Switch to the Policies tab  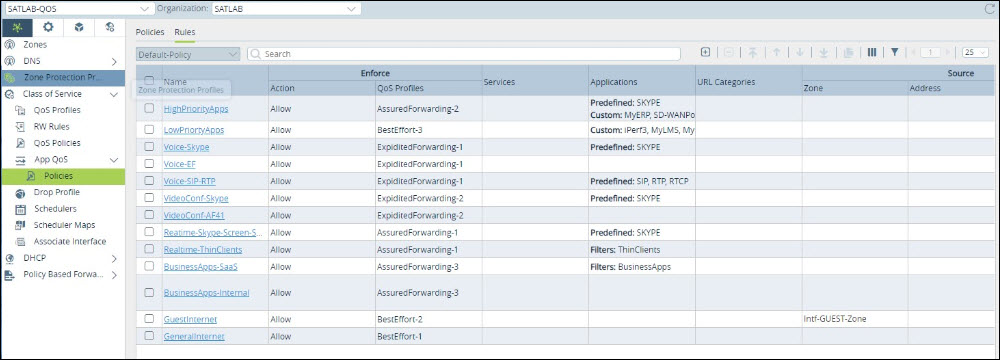(150, 32)
